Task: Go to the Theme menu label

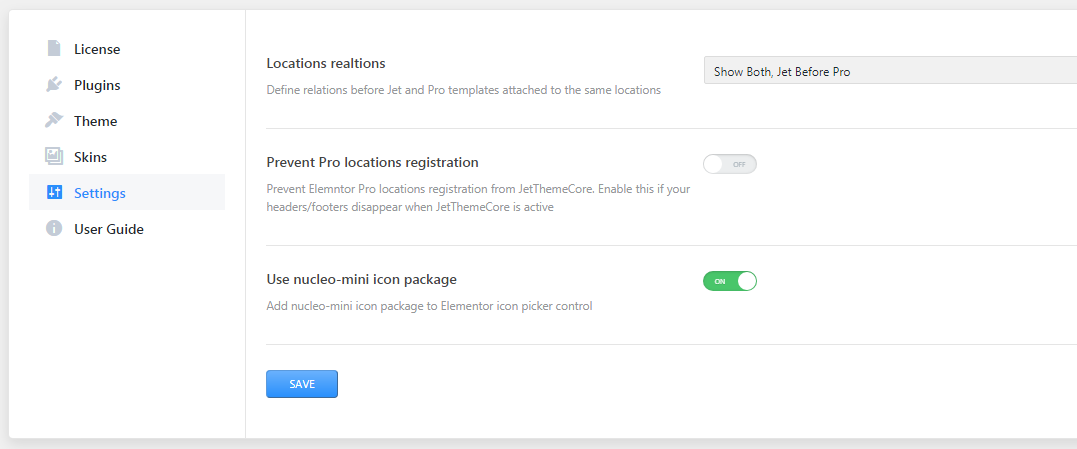Action: [x=95, y=121]
